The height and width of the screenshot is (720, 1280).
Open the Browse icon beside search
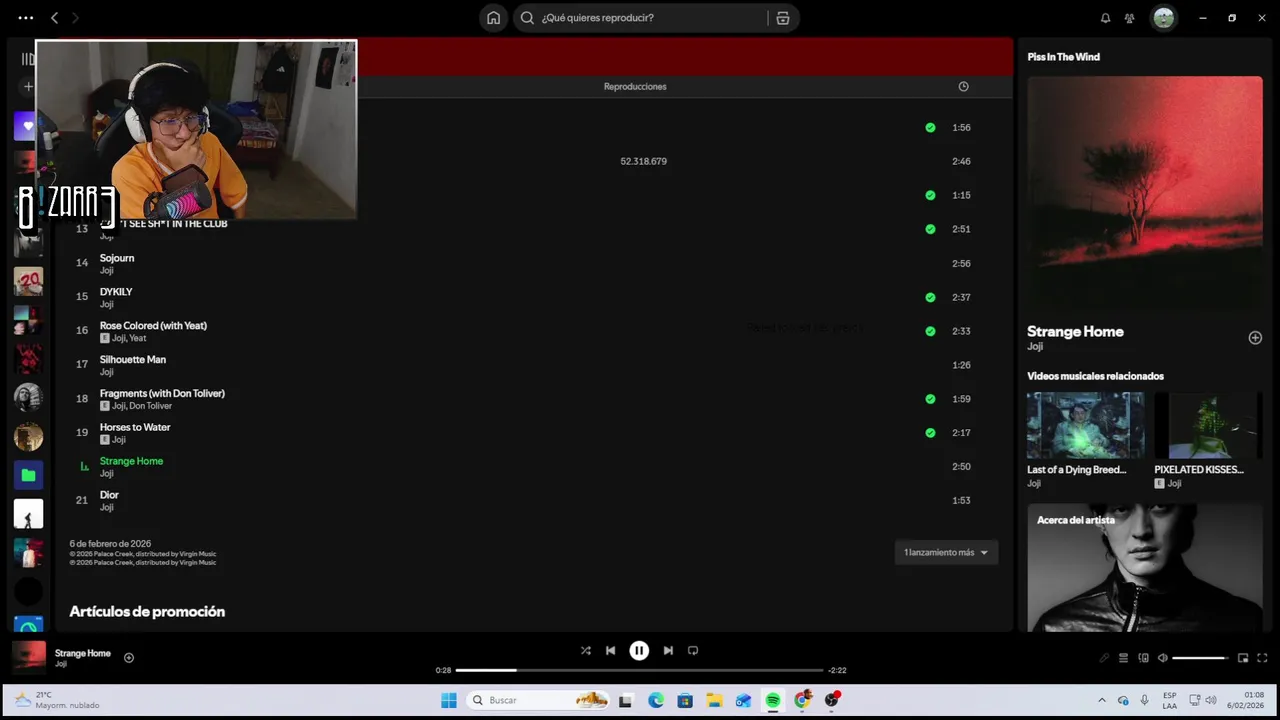[x=783, y=18]
